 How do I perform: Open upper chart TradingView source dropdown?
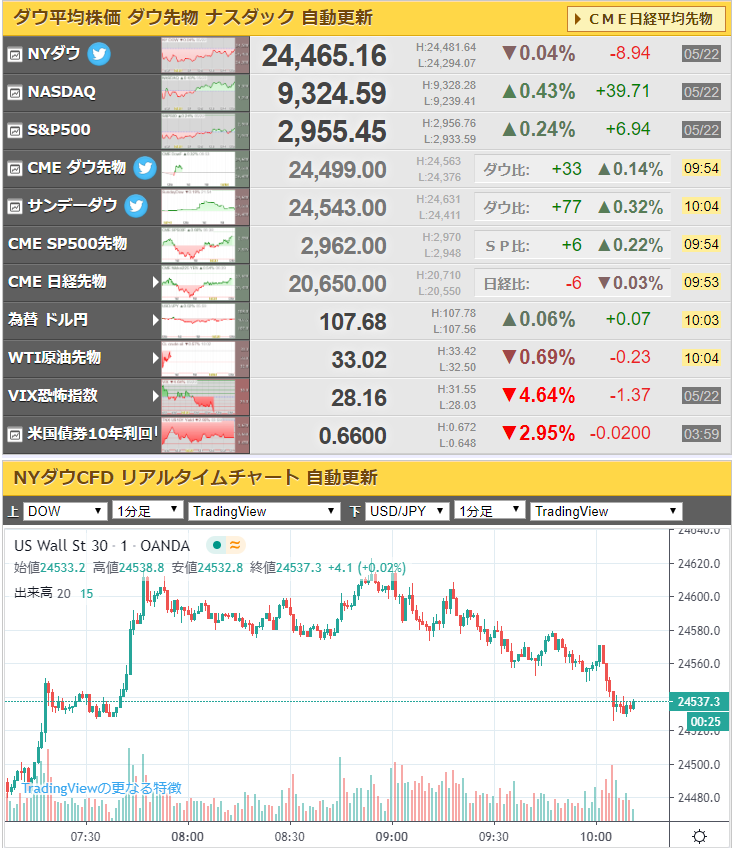click(x=264, y=511)
